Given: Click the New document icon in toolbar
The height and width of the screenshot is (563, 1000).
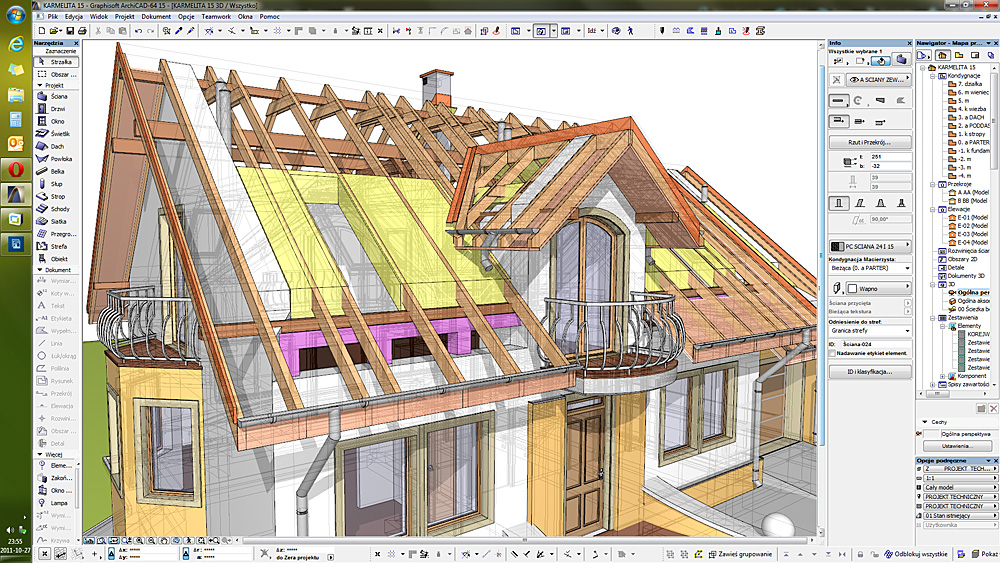Looking at the screenshot, I should (x=42, y=31).
